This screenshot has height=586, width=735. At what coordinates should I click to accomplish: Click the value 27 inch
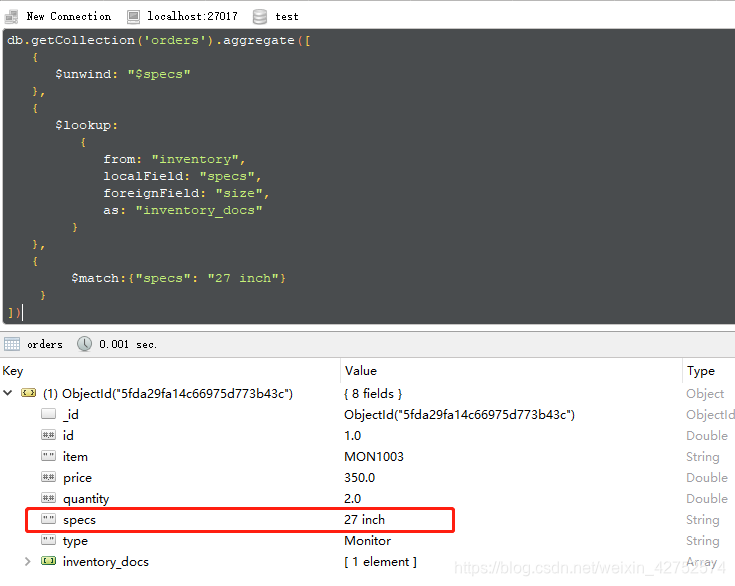(364, 519)
